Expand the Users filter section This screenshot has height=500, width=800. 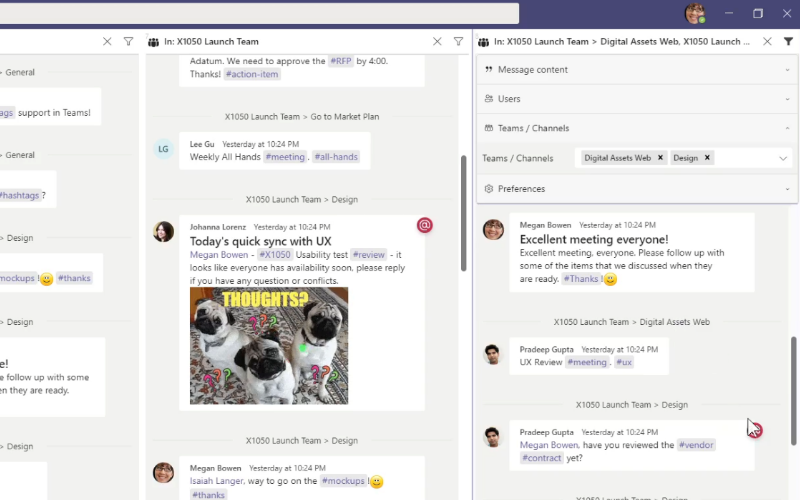637,99
